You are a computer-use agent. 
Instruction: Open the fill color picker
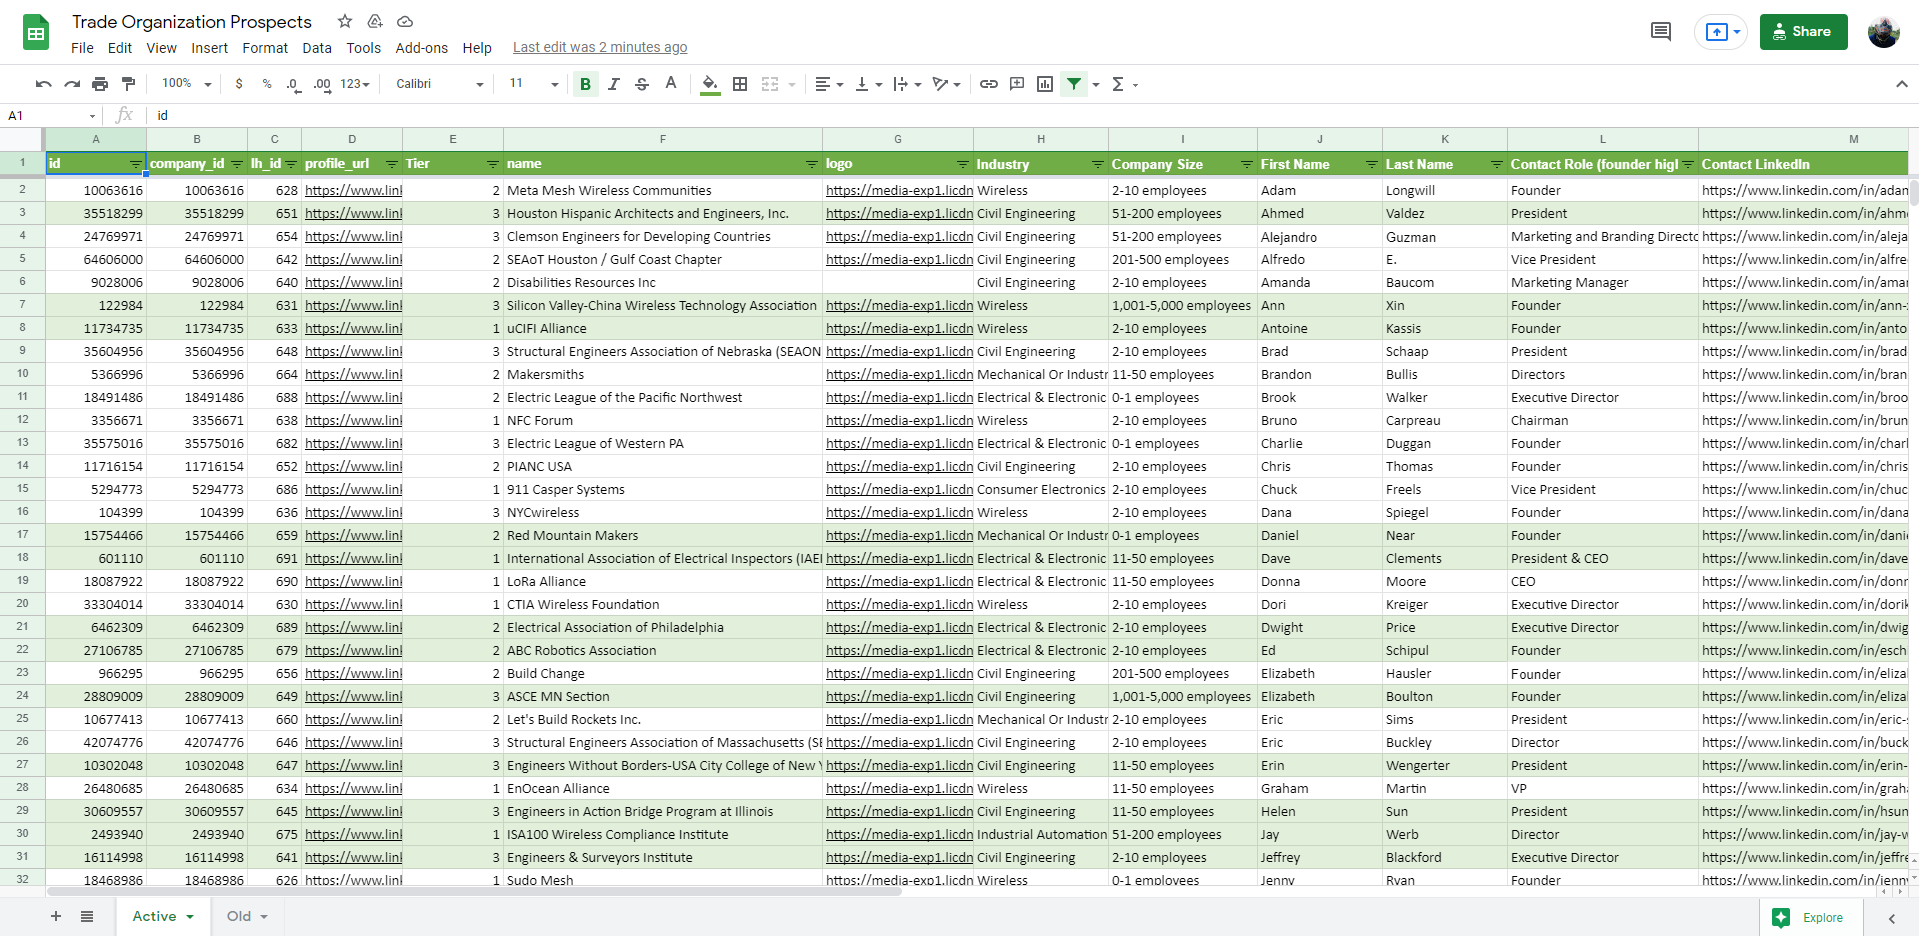(710, 84)
